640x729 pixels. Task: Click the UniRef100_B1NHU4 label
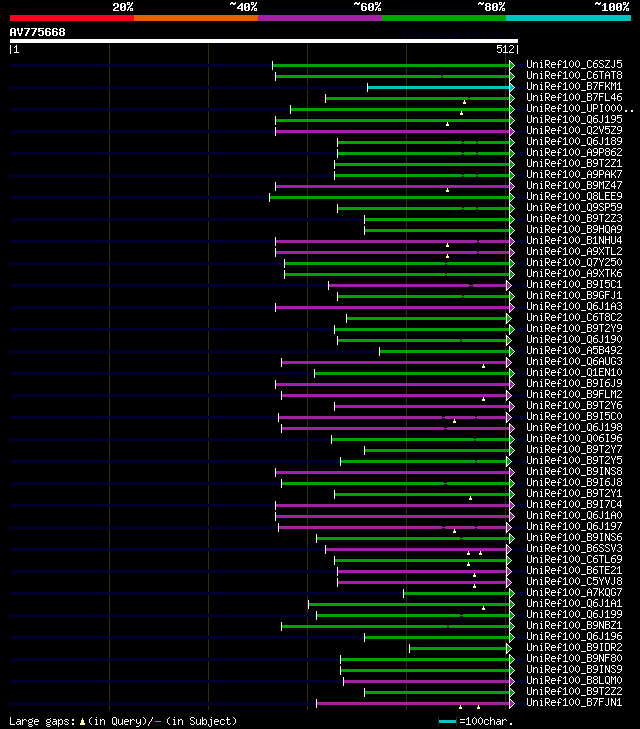(x=574, y=240)
